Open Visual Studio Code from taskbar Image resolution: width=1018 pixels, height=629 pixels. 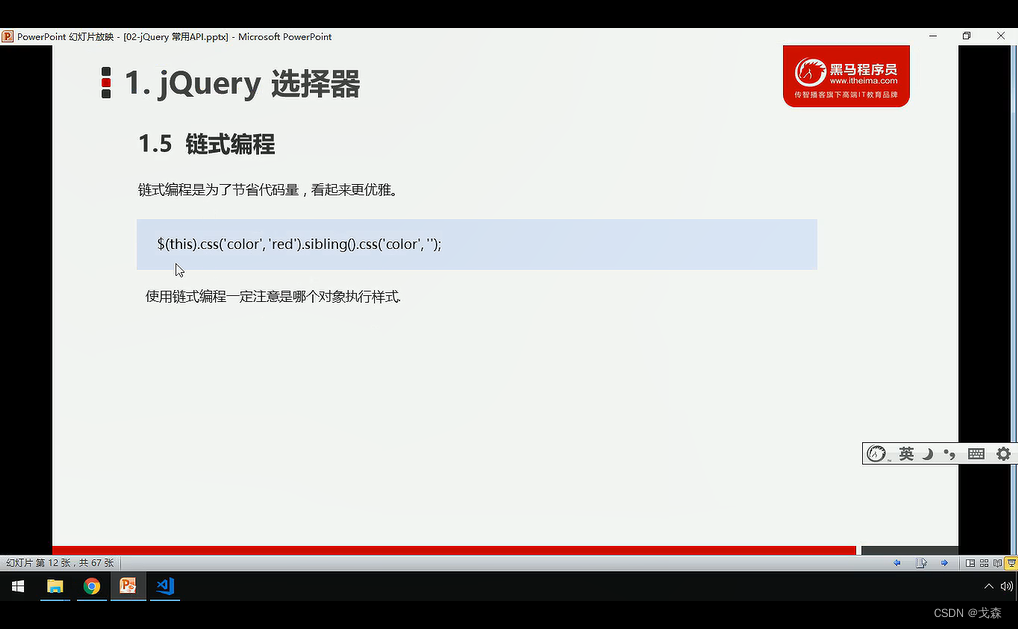tap(165, 586)
